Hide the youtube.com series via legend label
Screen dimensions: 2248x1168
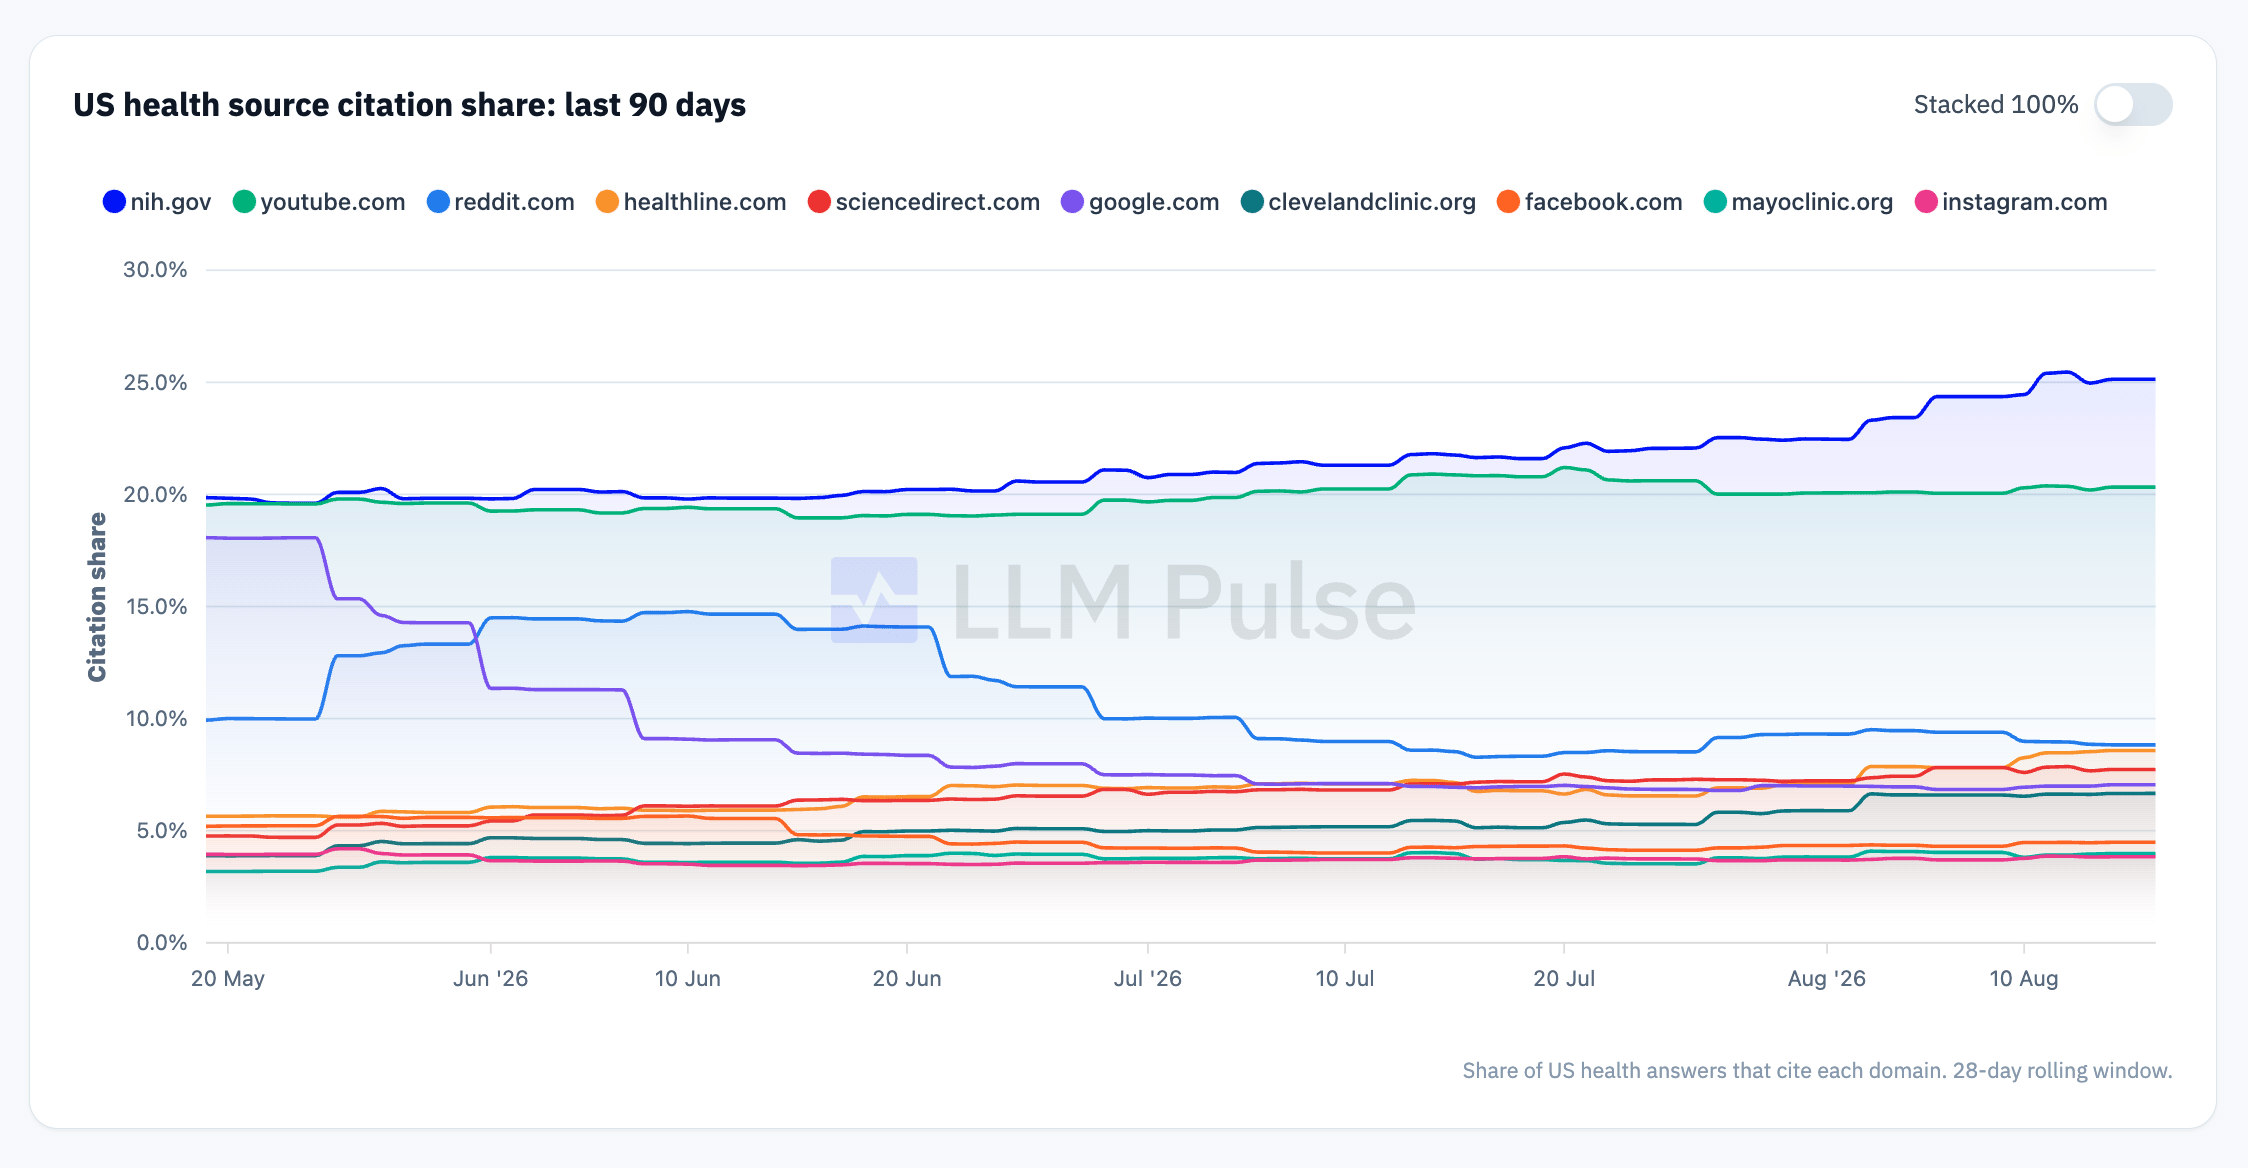(x=333, y=202)
